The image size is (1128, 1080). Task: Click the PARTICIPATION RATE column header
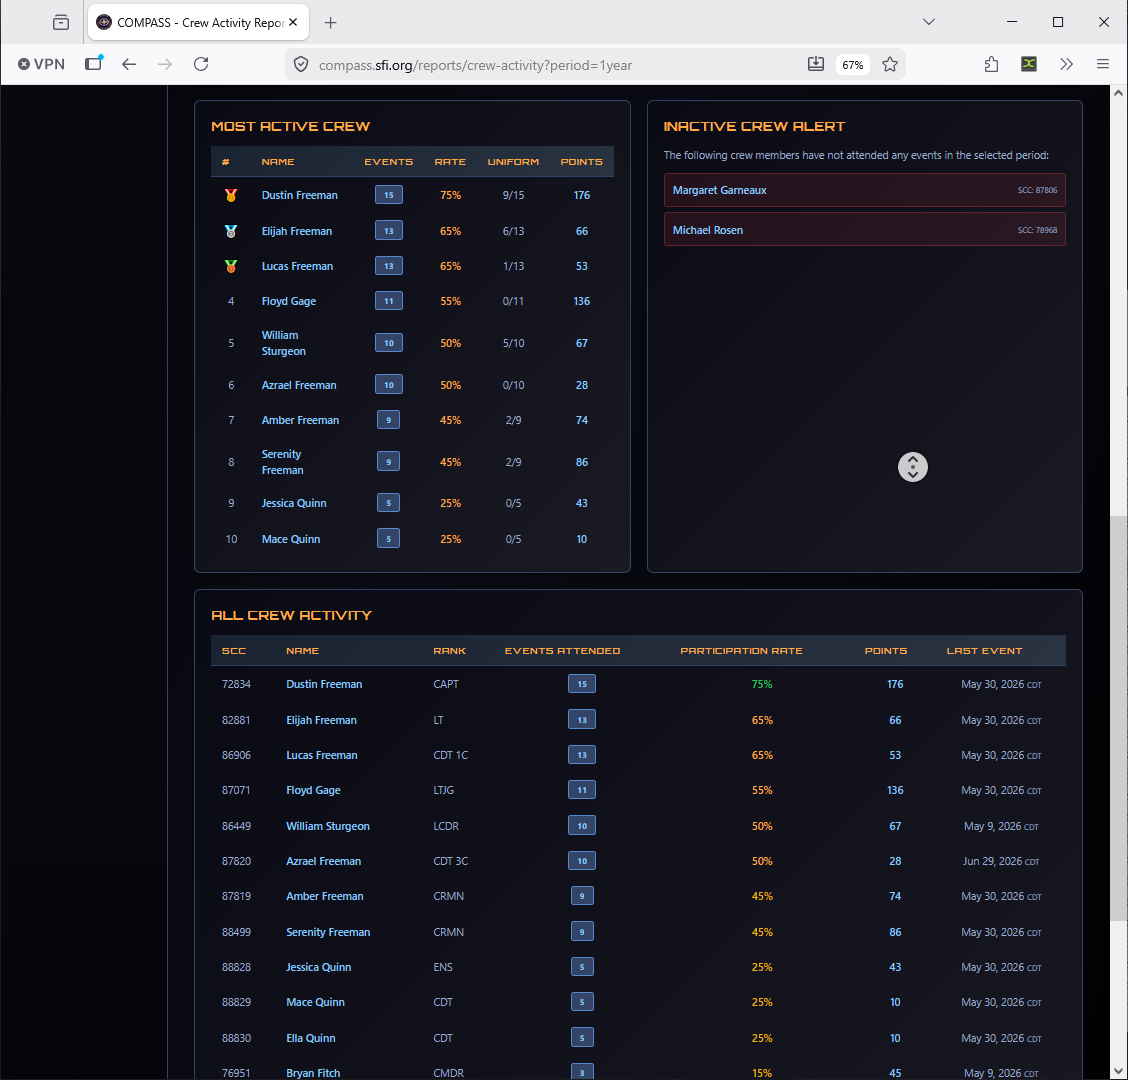pos(741,650)
